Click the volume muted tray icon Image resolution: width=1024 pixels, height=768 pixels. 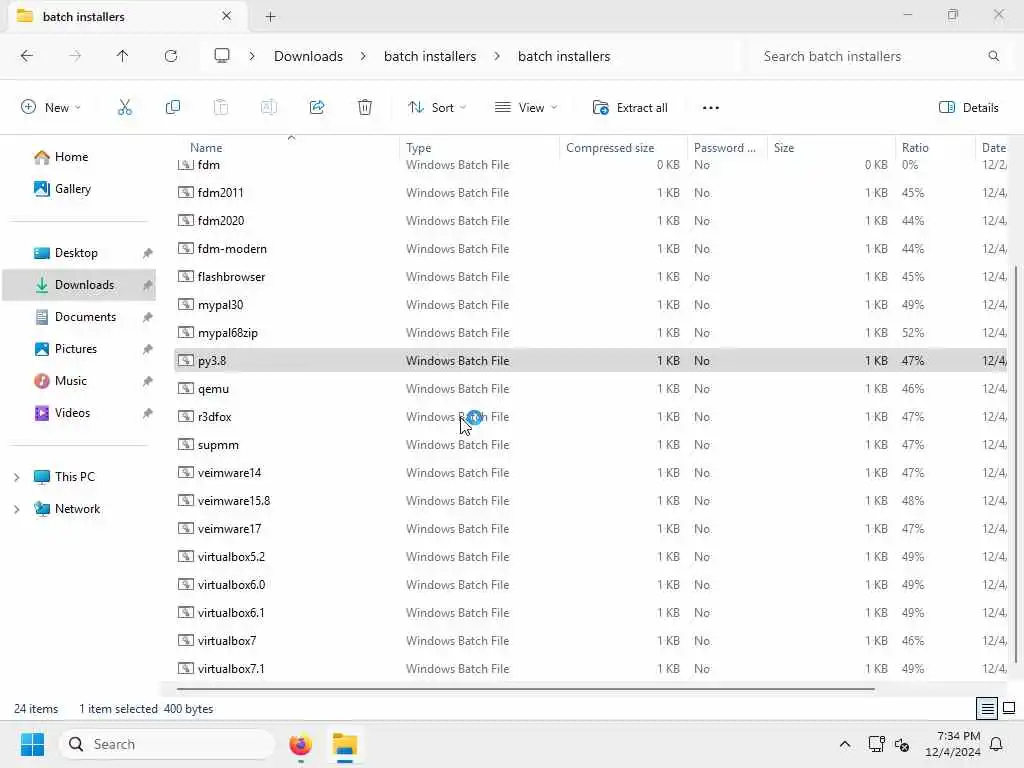[903, 744]
